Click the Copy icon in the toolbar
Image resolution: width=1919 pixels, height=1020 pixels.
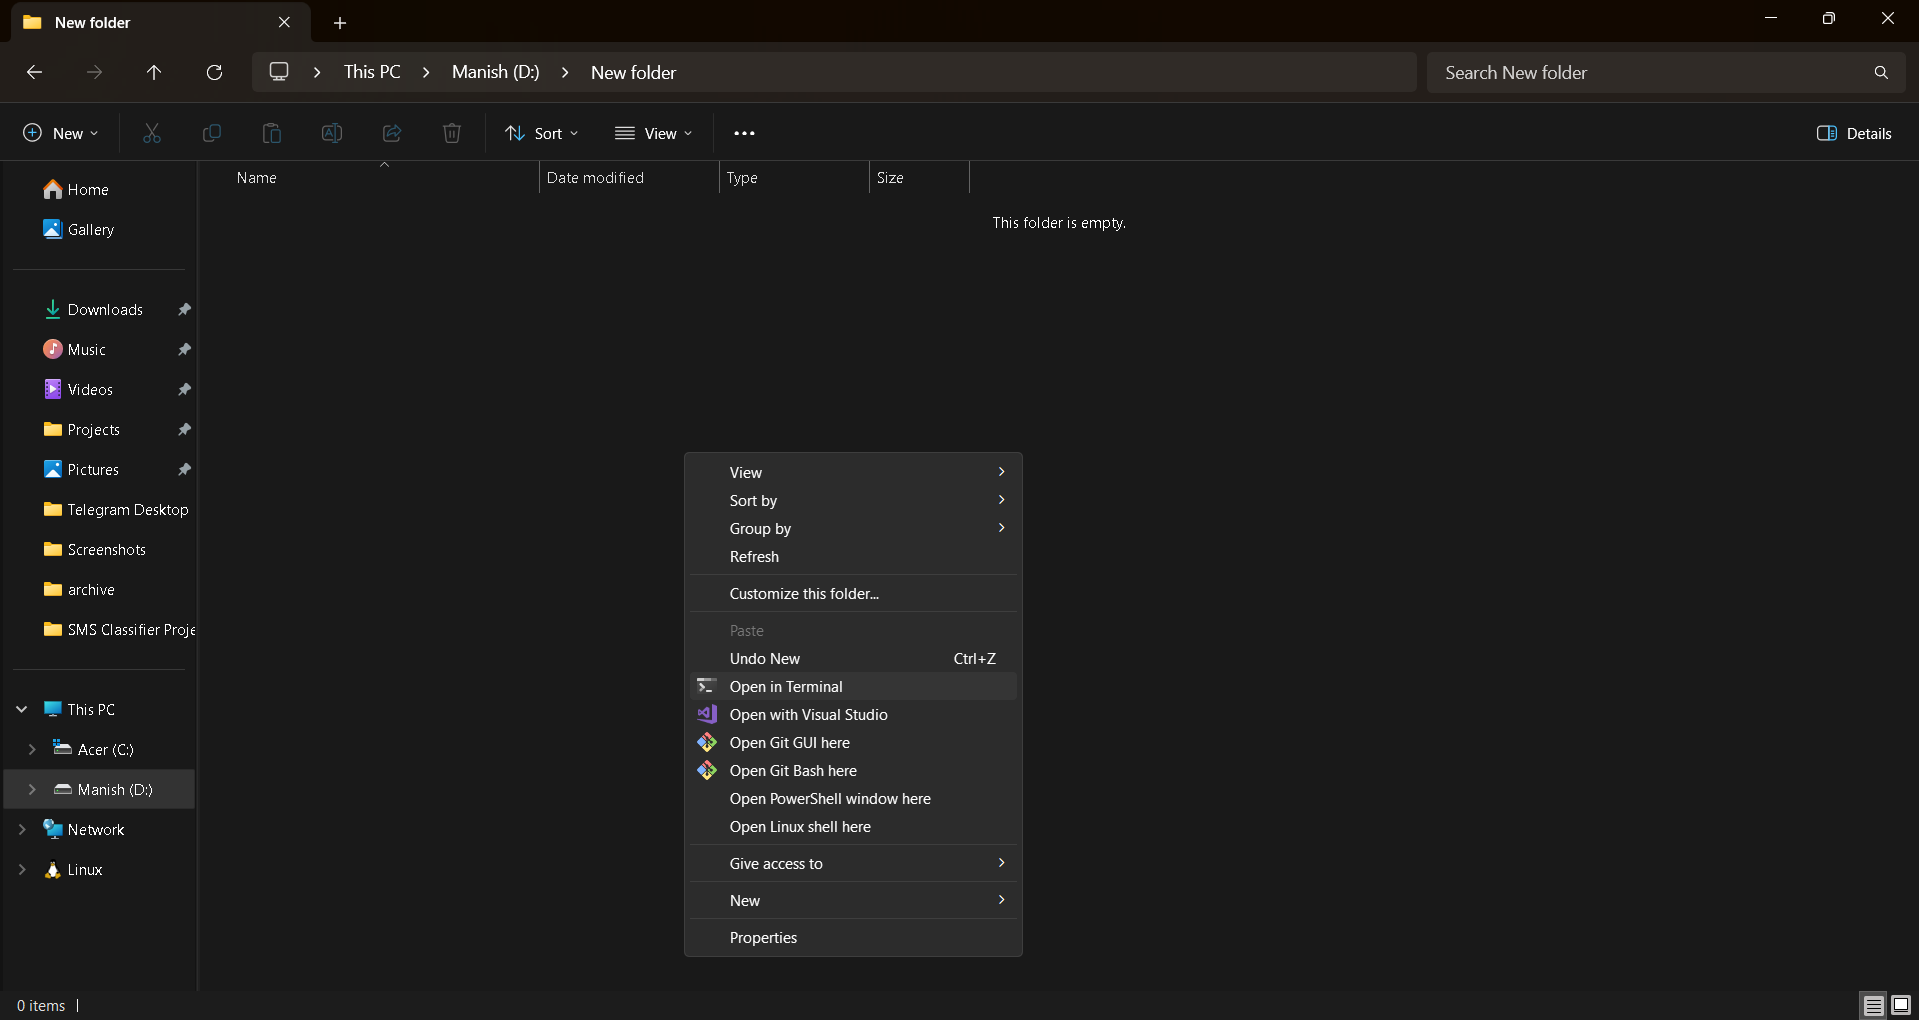211,133
